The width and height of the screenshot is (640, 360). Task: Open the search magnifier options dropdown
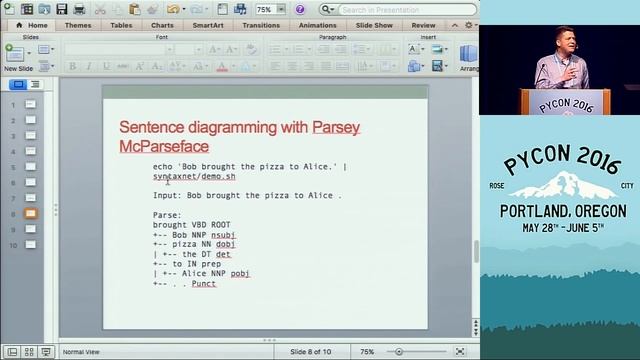tap(328, 9)
